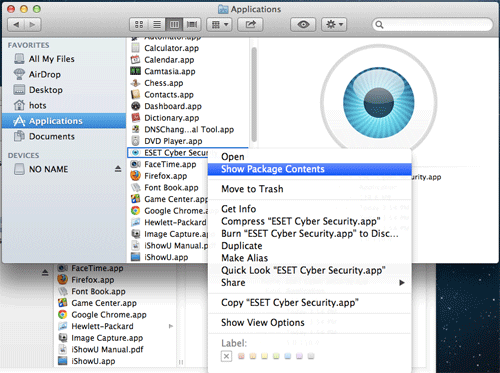Expand the Share submenu

pyautogui.click(x=310, y=283)
